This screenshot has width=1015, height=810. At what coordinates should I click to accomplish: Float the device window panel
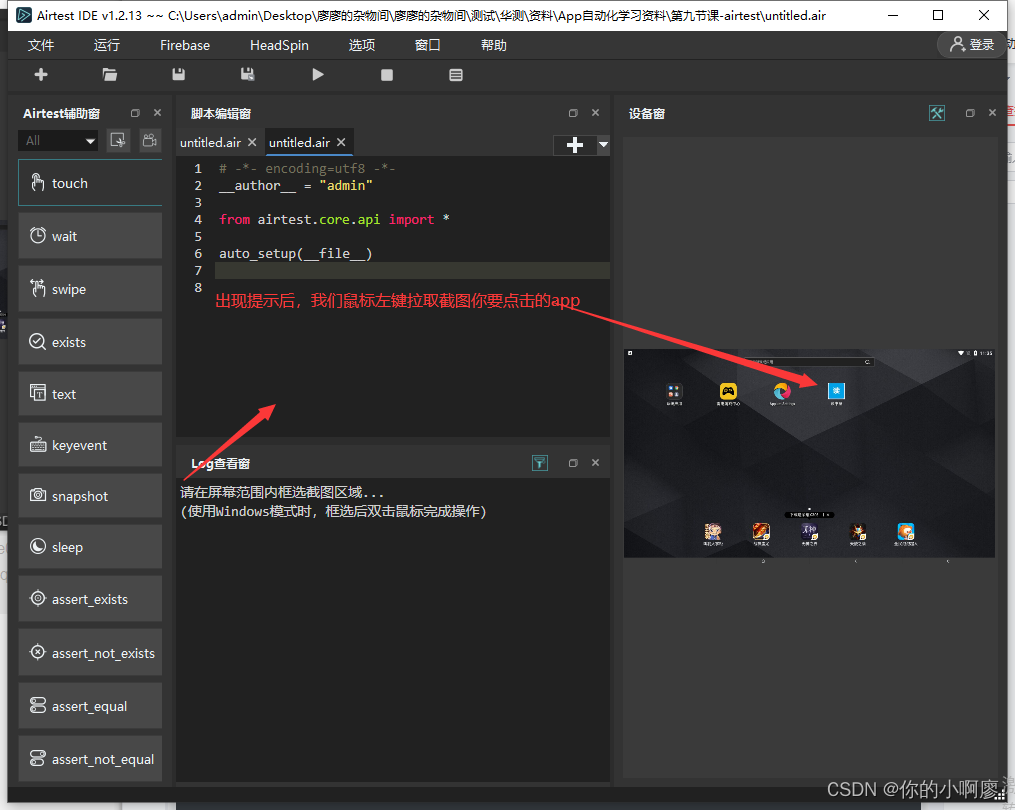click(970, 113)
